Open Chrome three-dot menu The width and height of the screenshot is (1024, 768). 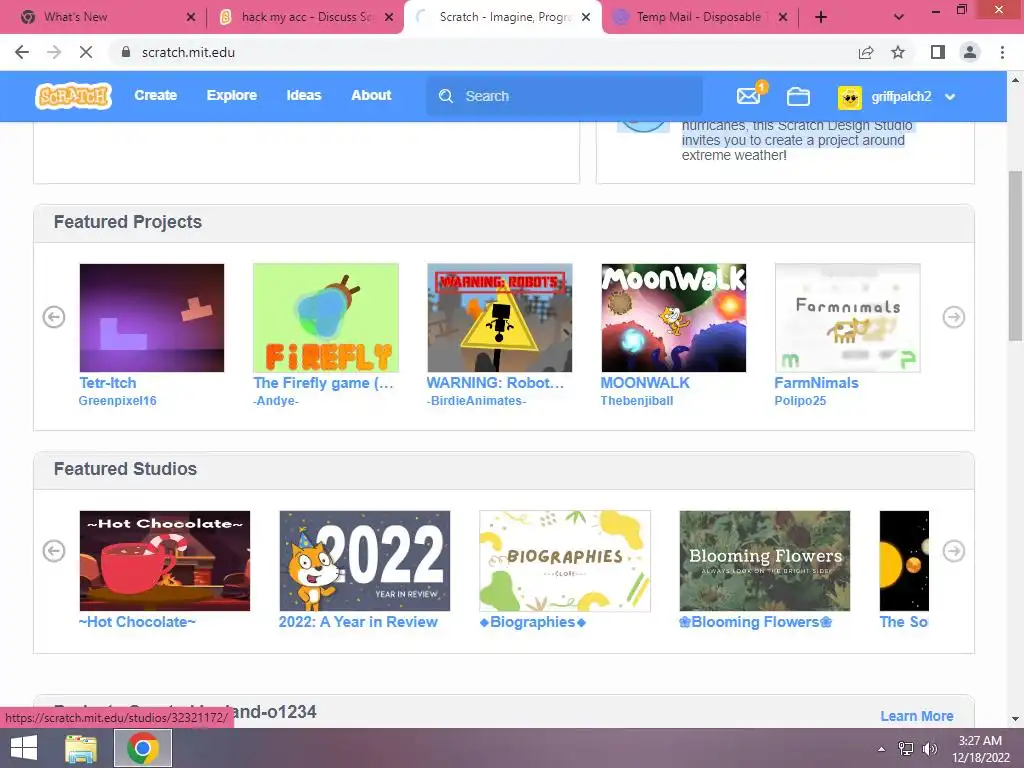(x=1002, y=52)
